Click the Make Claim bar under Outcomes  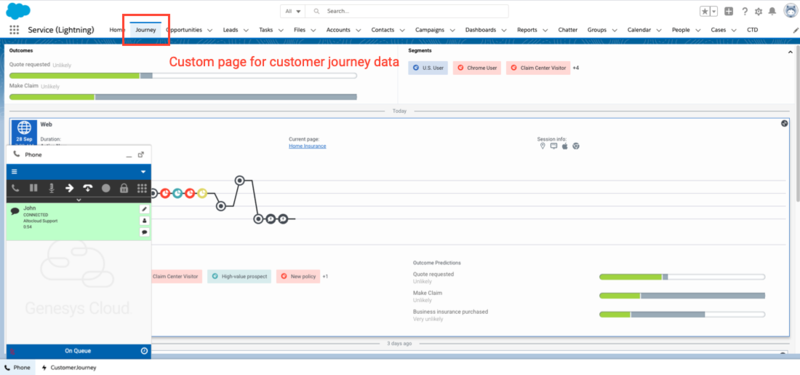pyautogui.click(x=183, y=96)
